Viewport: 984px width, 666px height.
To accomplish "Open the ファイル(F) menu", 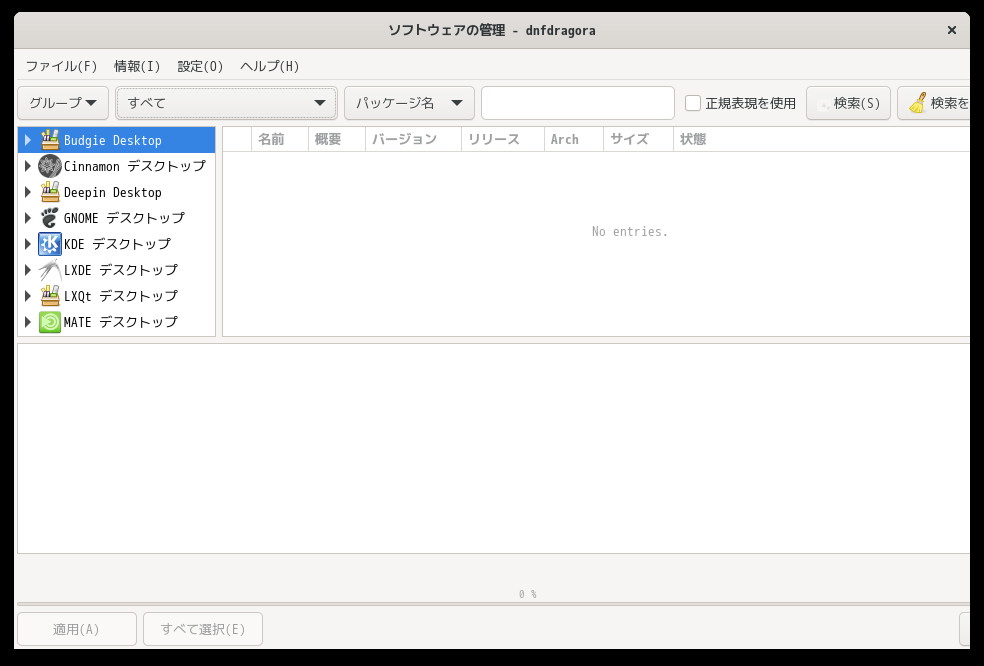I will click(x=62, y=66).
